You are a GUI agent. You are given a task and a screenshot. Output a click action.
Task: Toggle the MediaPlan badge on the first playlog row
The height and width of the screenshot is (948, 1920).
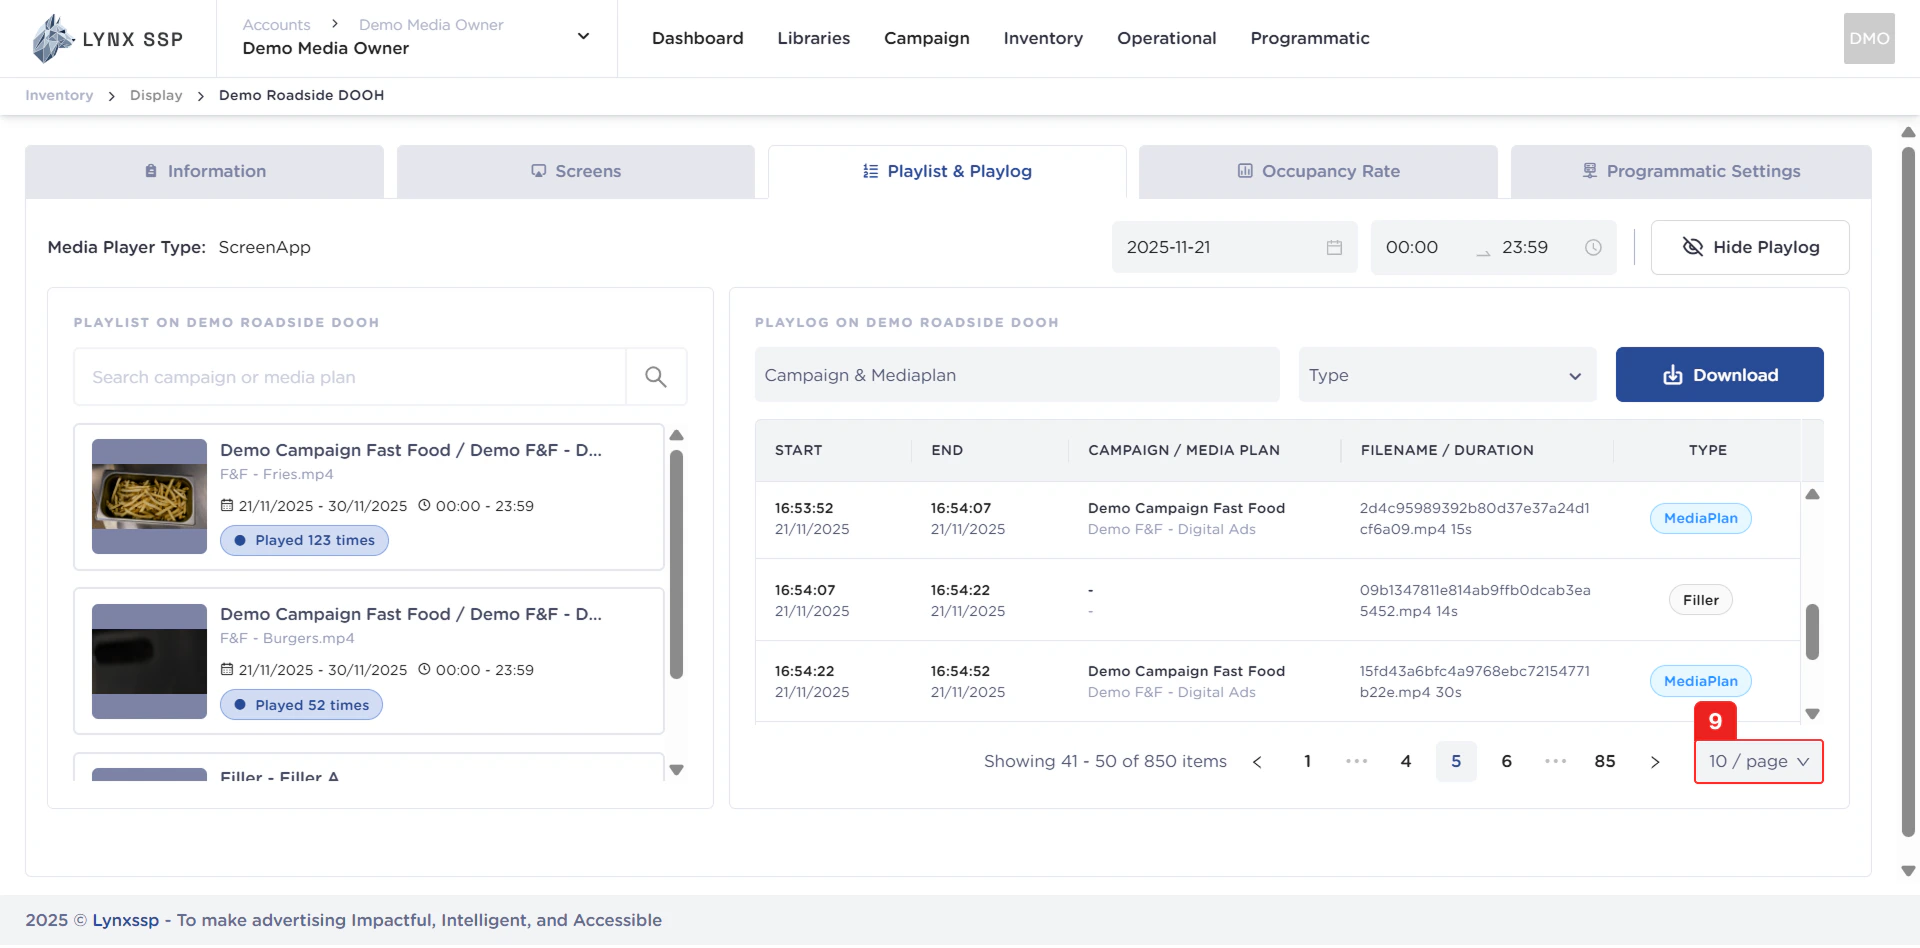coord(1700,518)
